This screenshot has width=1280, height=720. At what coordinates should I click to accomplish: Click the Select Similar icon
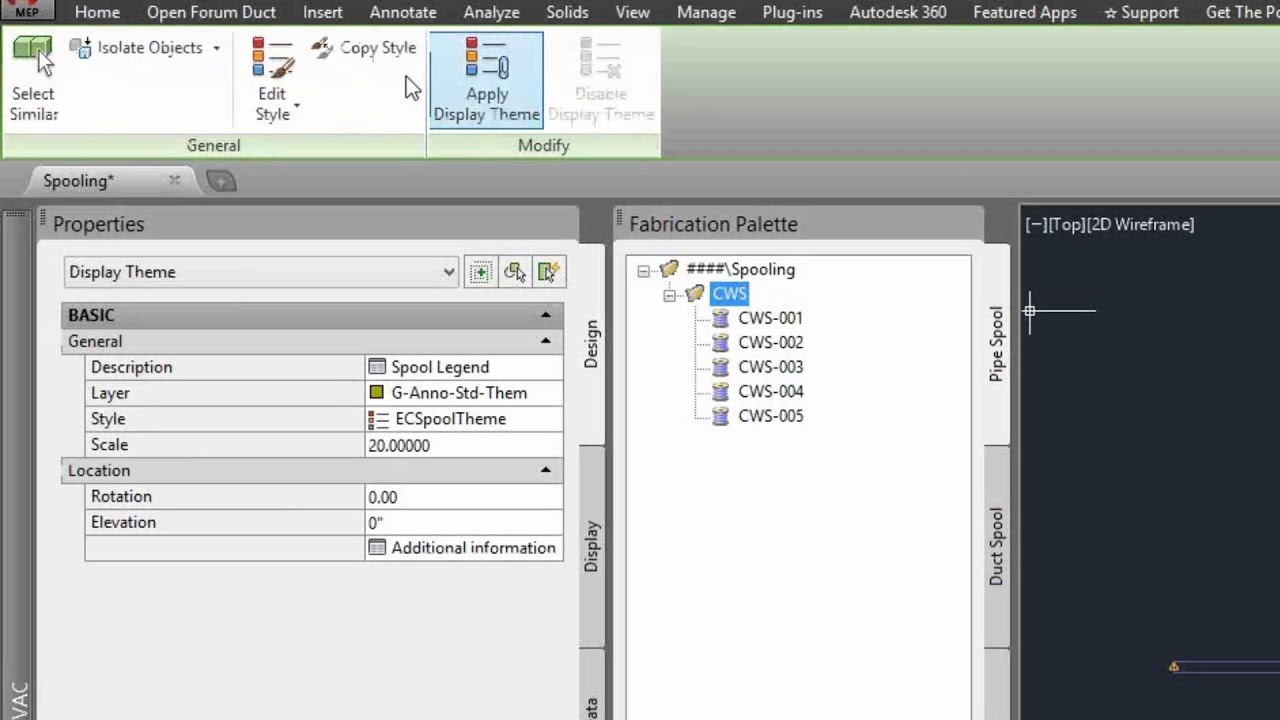tap(32, 54)
